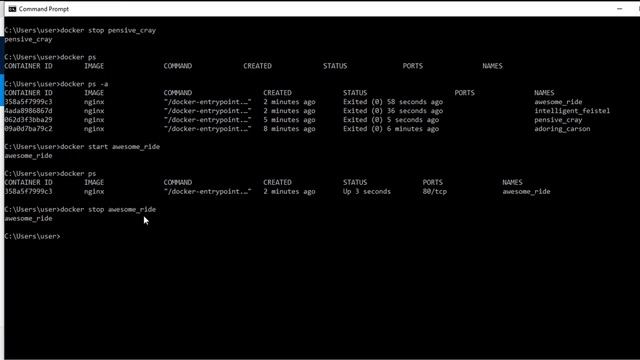Click the name 'adoring_carson'
This screenshot has width=640, height=360.
coord(562,129)
